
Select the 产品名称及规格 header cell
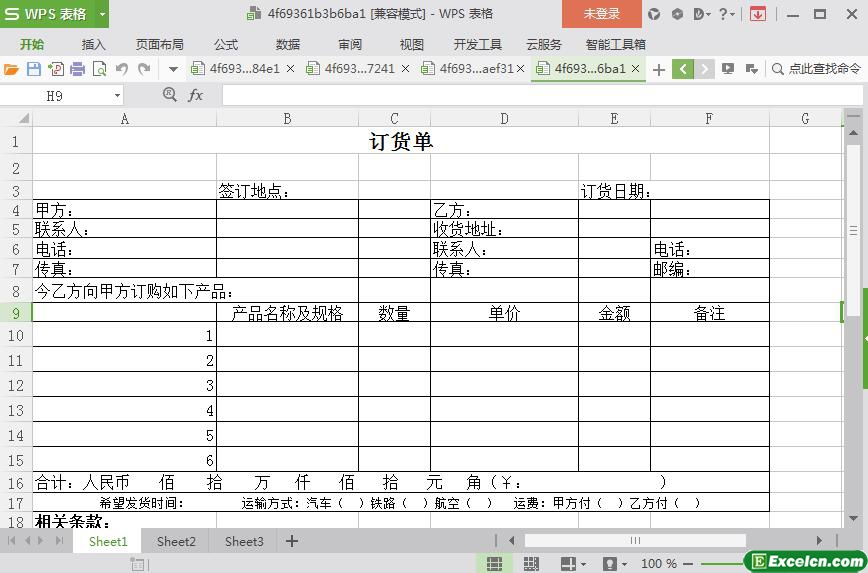point(287,313)
